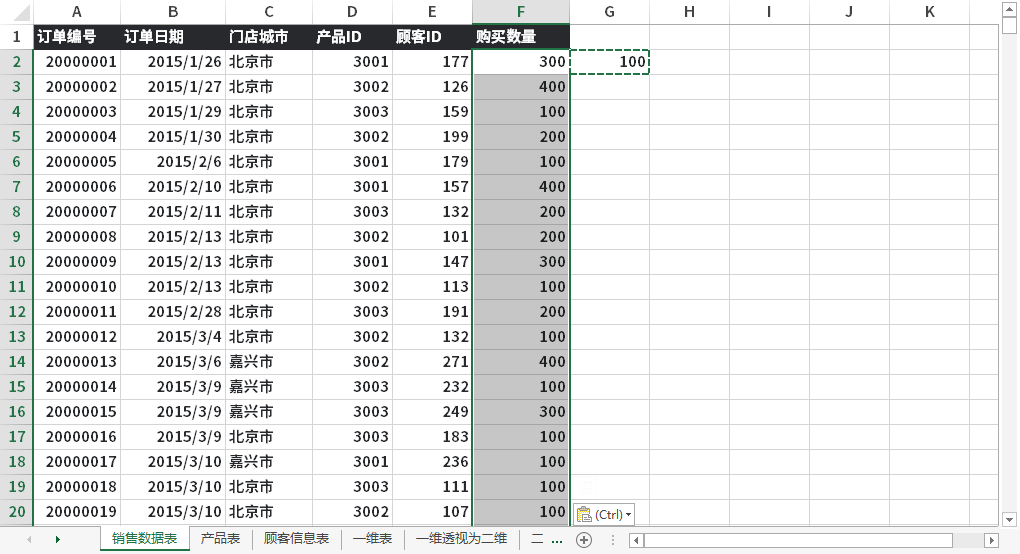This screenshot has width=1020, height=554.
Task: Click 嘉兴市 in row 18
Action: [x=269, y=462]
